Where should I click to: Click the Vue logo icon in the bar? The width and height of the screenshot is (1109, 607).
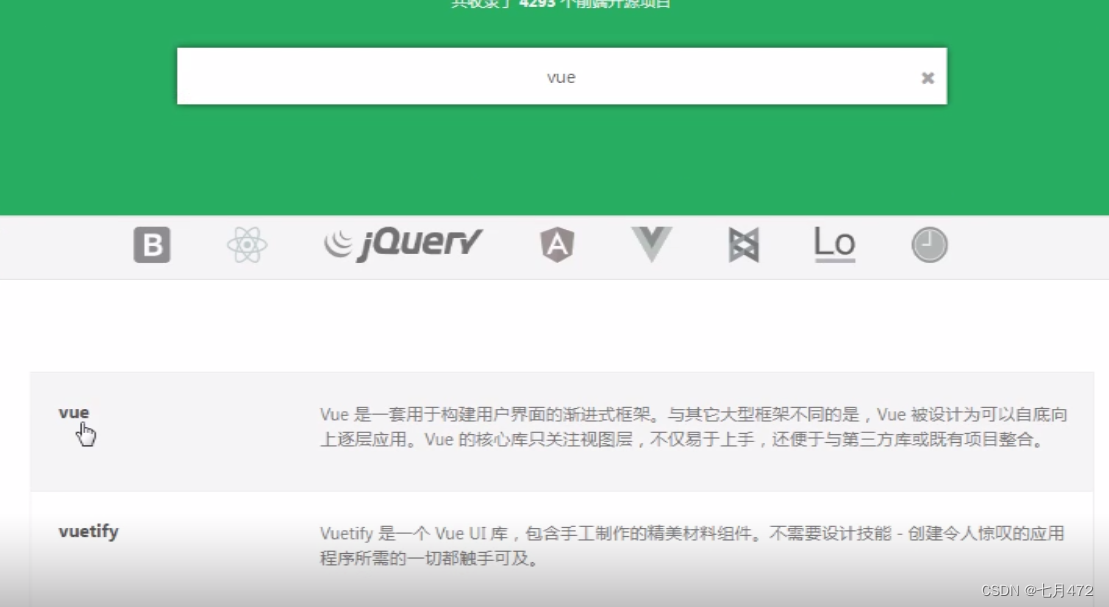[x=651, y=243]
